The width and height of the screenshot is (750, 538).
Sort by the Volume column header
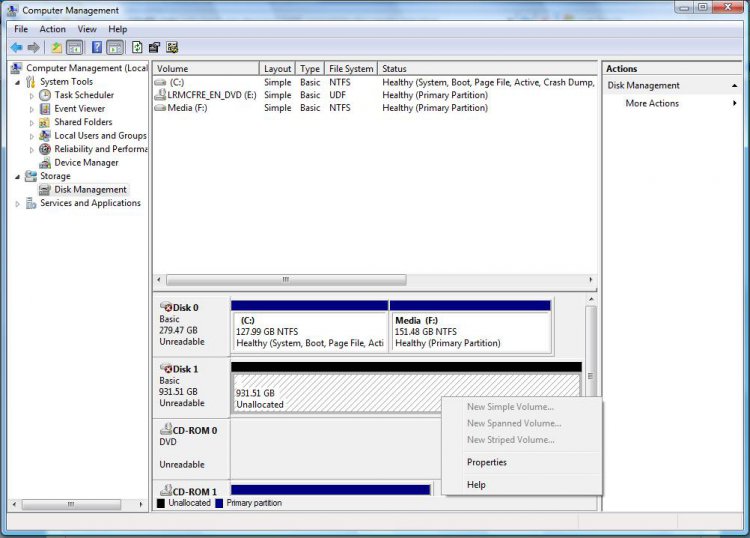coord(206,69)
